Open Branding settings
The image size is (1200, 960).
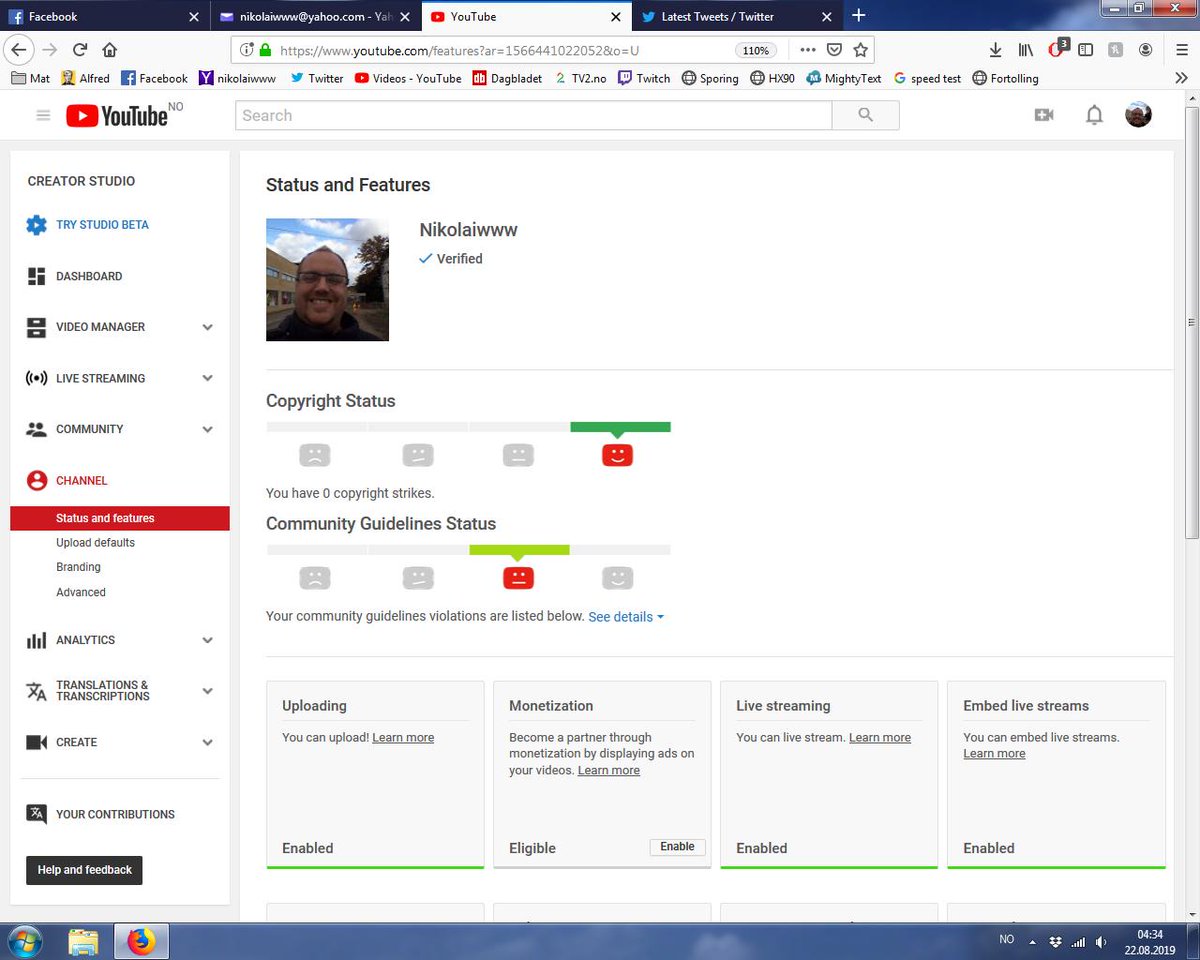78,567
